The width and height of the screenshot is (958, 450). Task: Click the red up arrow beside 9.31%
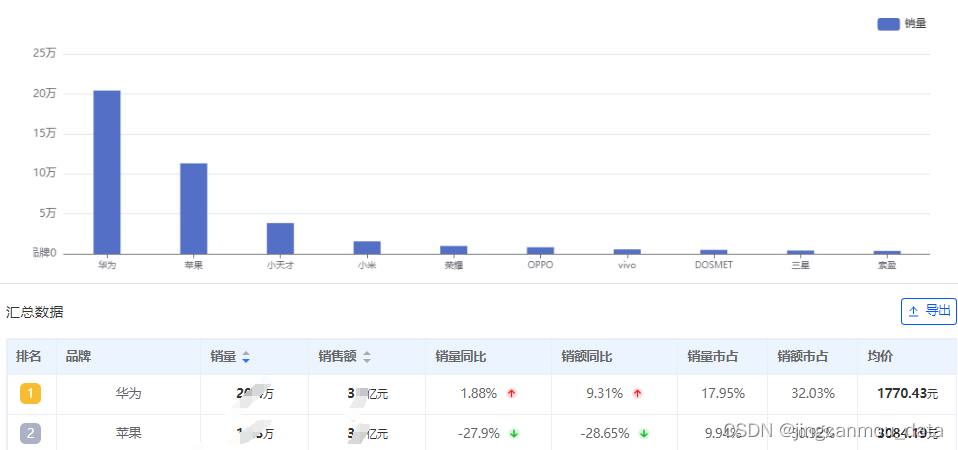[x=637, y=394]
